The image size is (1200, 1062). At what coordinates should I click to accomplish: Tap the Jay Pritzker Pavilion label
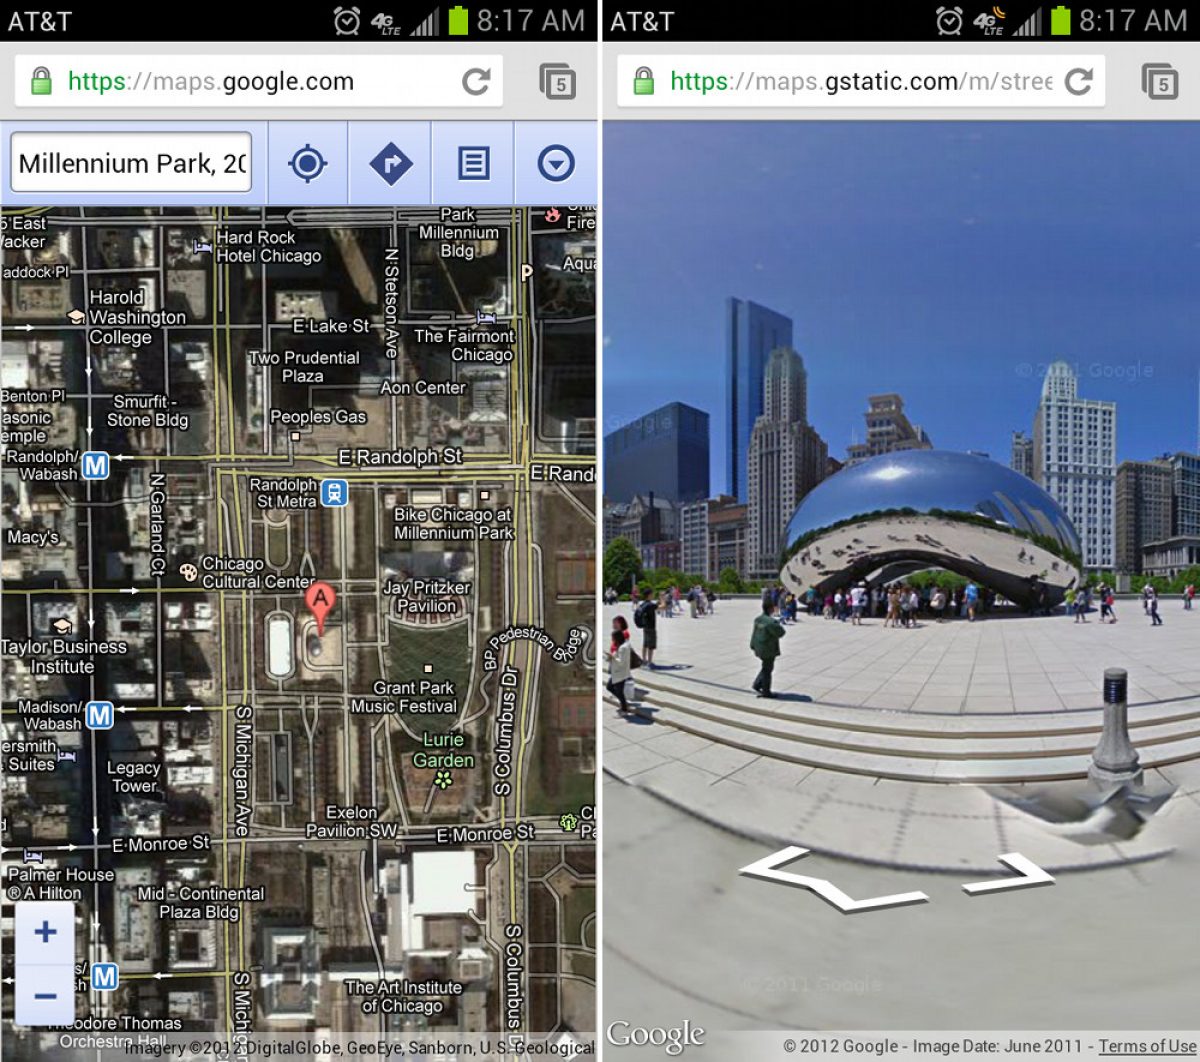coord(427,597)
